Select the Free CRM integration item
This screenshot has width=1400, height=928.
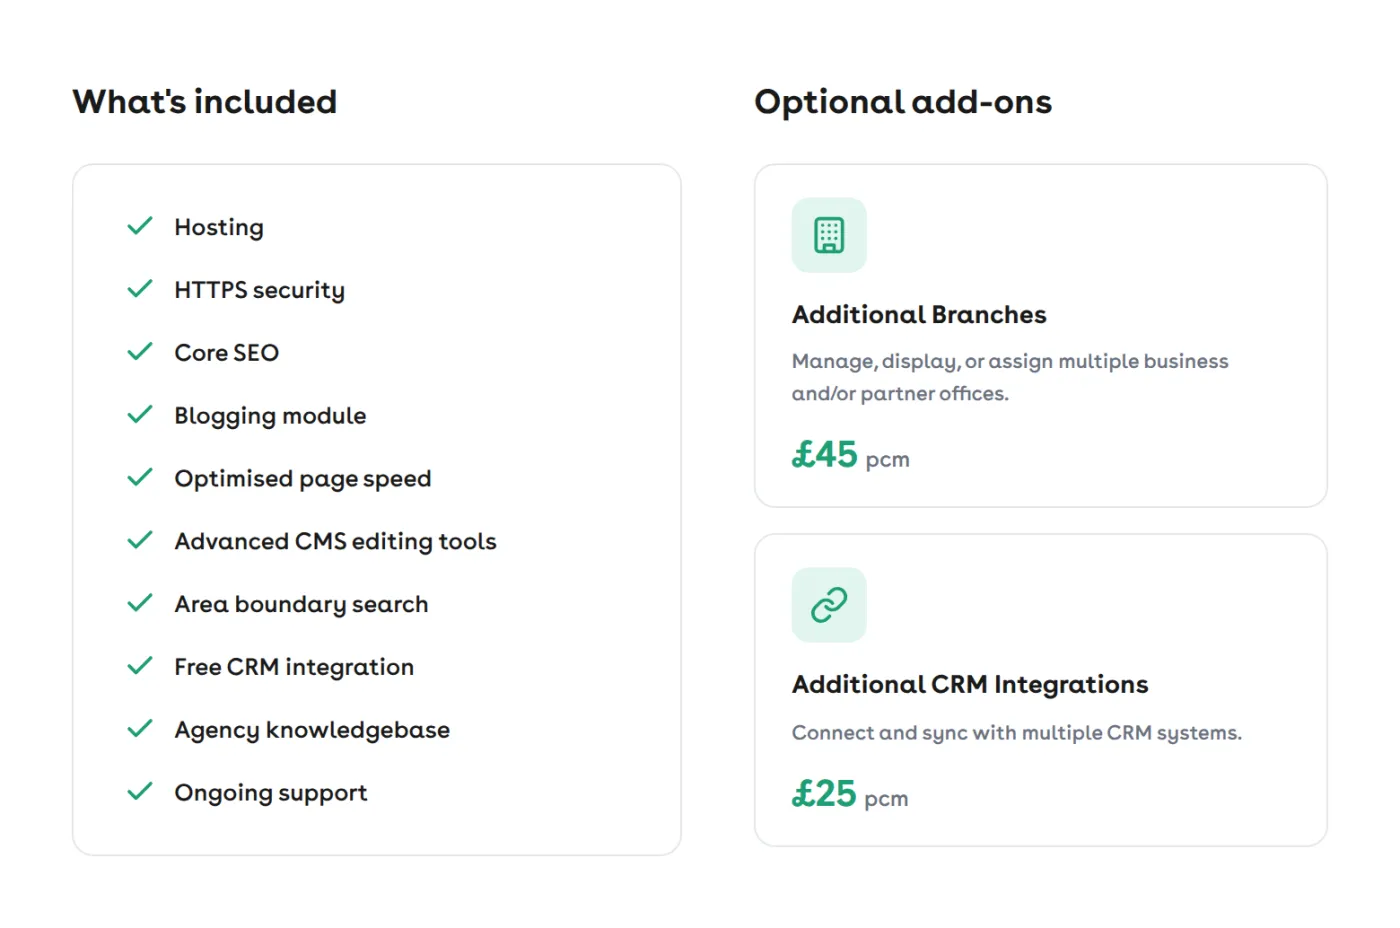294,667
